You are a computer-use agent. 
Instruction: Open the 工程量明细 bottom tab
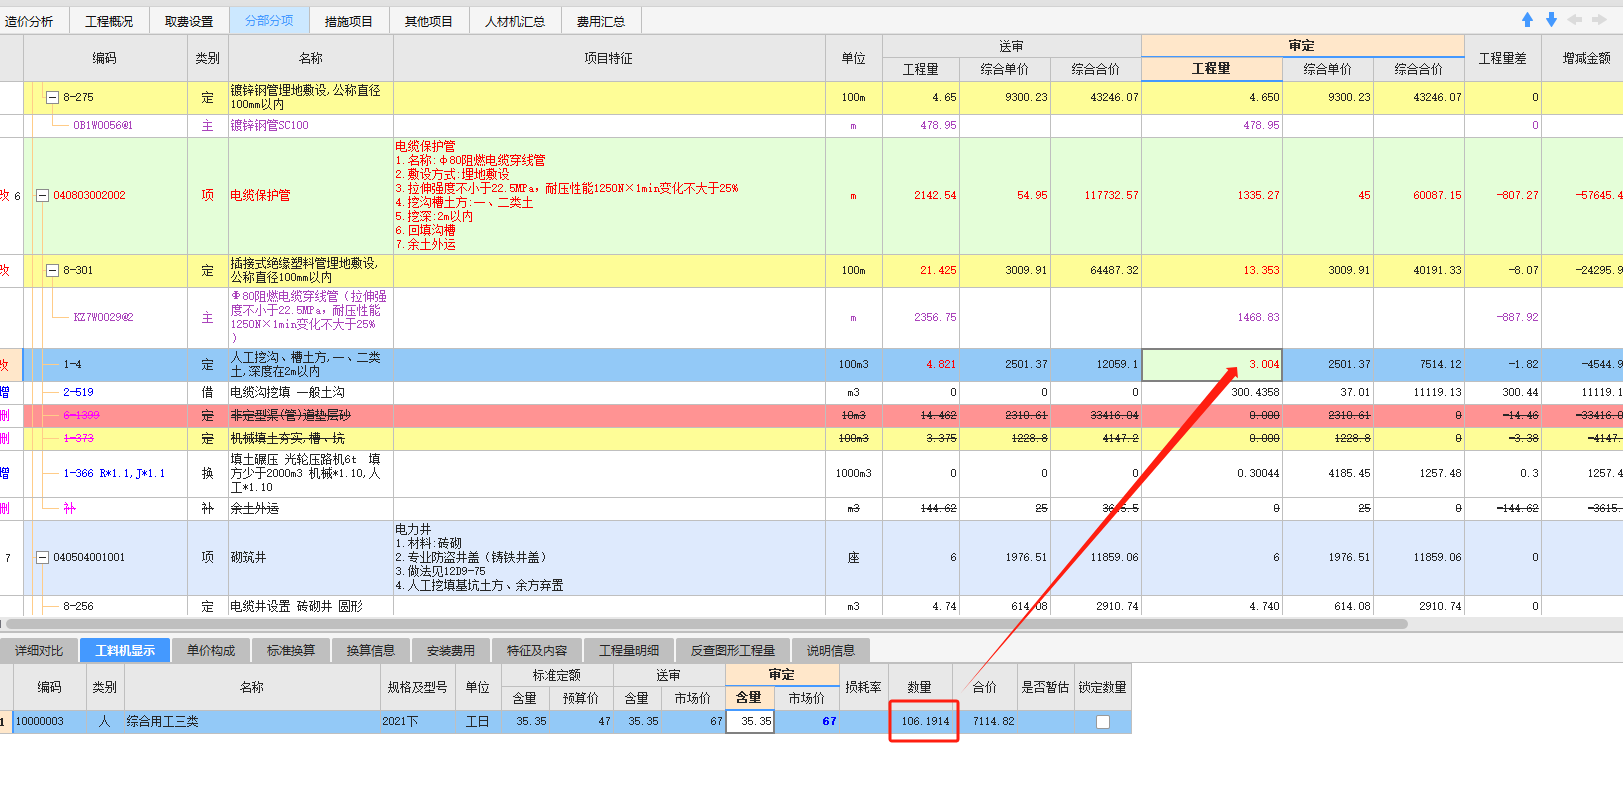pyautogui.click(x=629, y=650)
